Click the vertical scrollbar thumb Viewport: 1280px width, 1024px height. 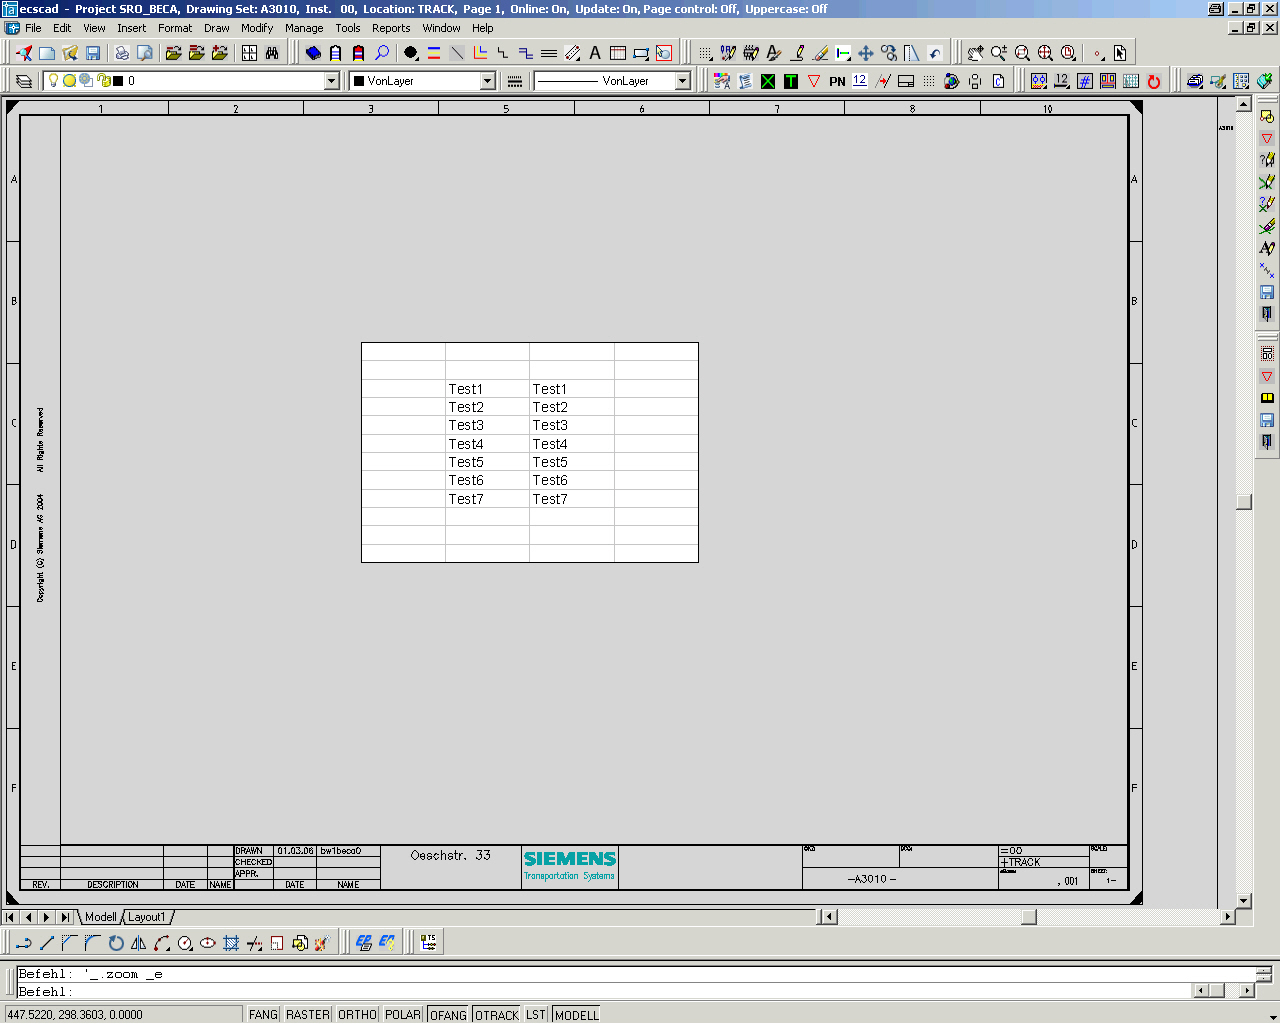click(1244, 502)
